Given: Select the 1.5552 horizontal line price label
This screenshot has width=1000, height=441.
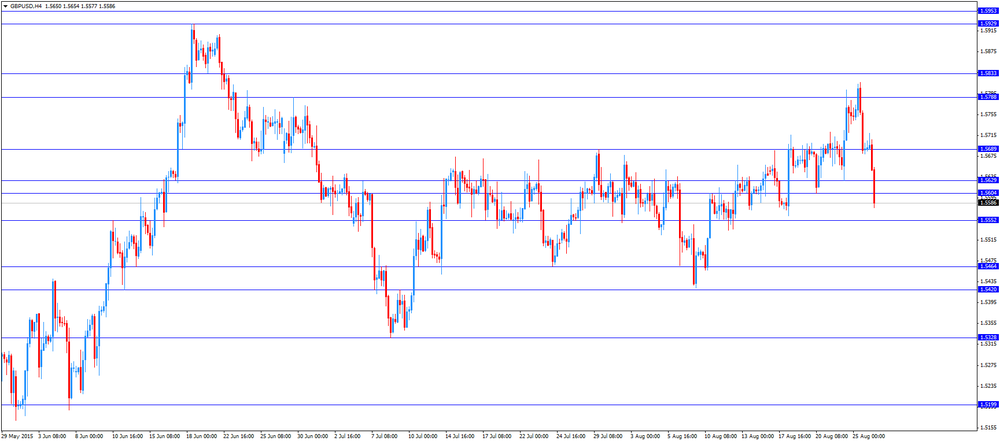Looking at the screenshot, I should tap(987, 220).
